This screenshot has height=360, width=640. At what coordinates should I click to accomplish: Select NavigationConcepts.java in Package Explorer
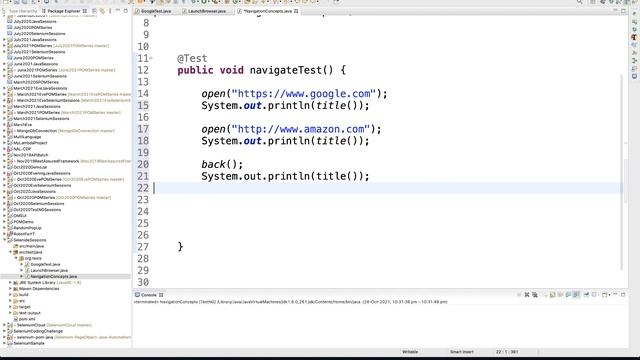tap(53, 276)
